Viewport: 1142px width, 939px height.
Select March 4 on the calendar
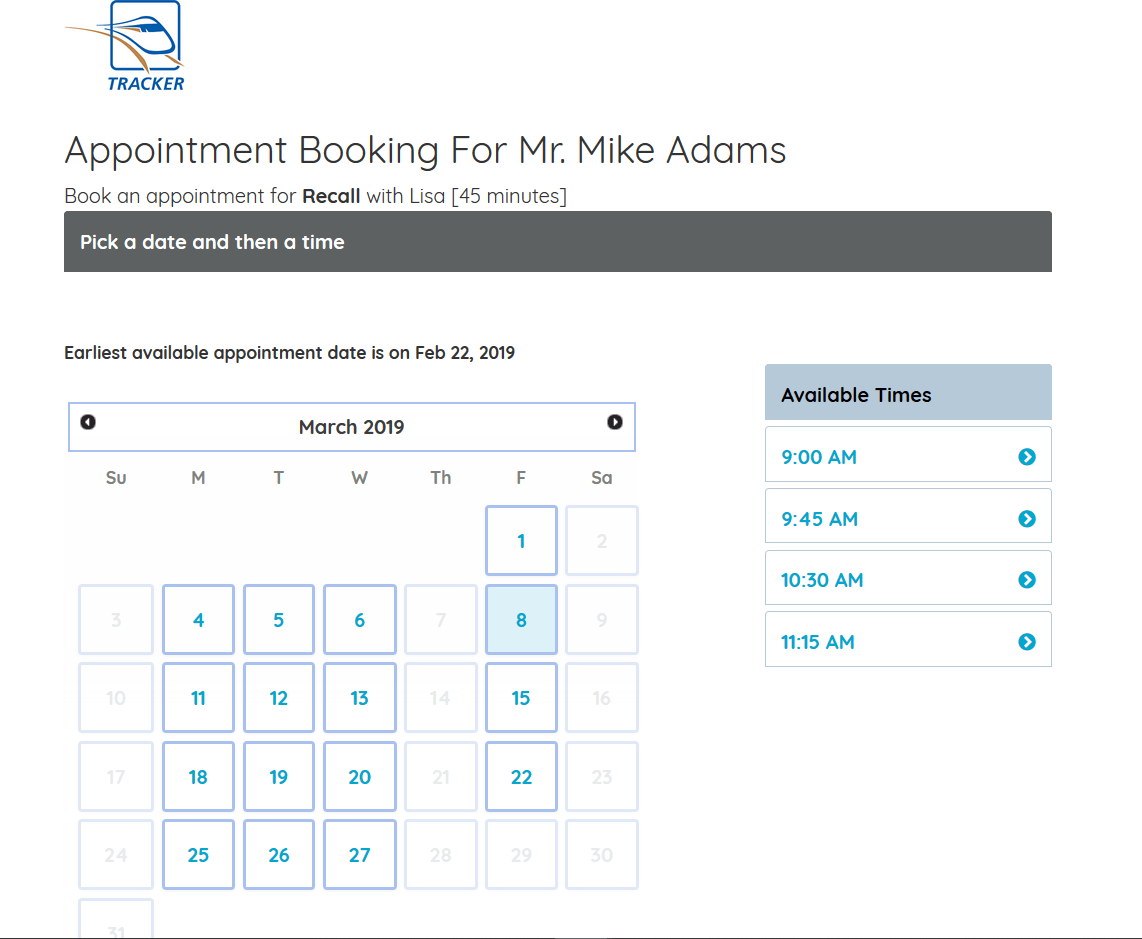click(198, 619)
